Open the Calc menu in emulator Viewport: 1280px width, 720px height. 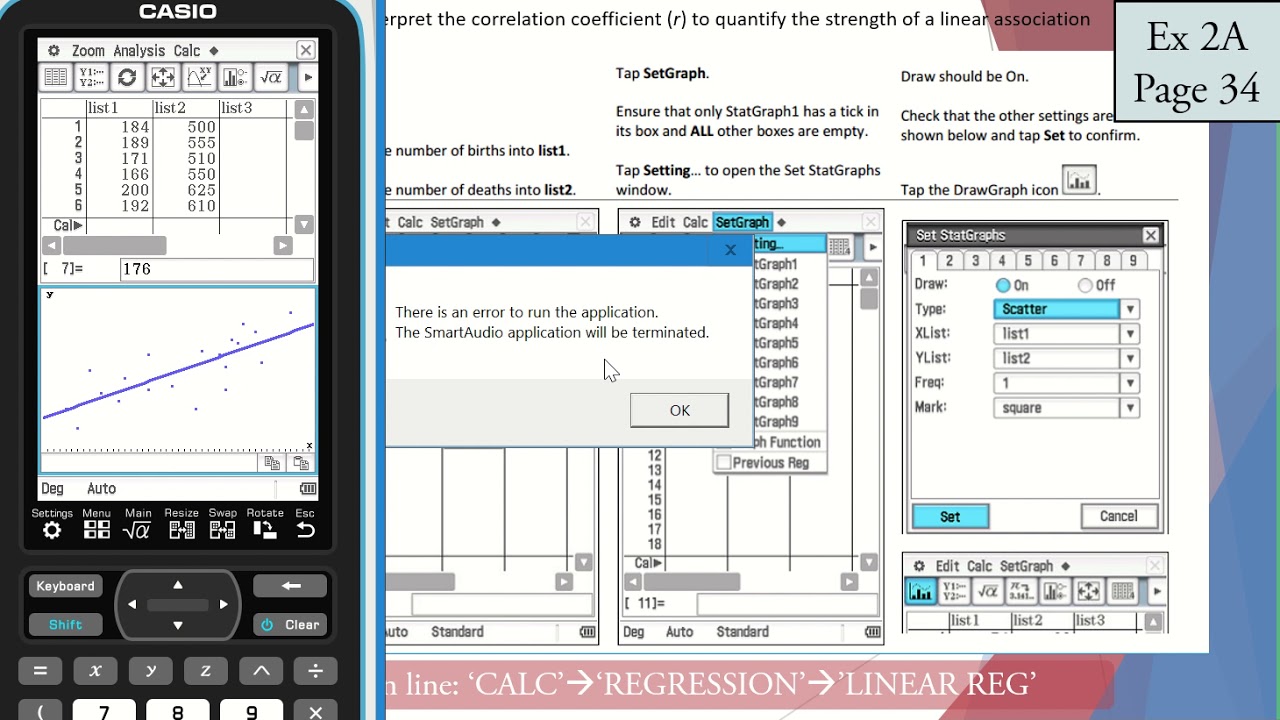tap(186, 50)
